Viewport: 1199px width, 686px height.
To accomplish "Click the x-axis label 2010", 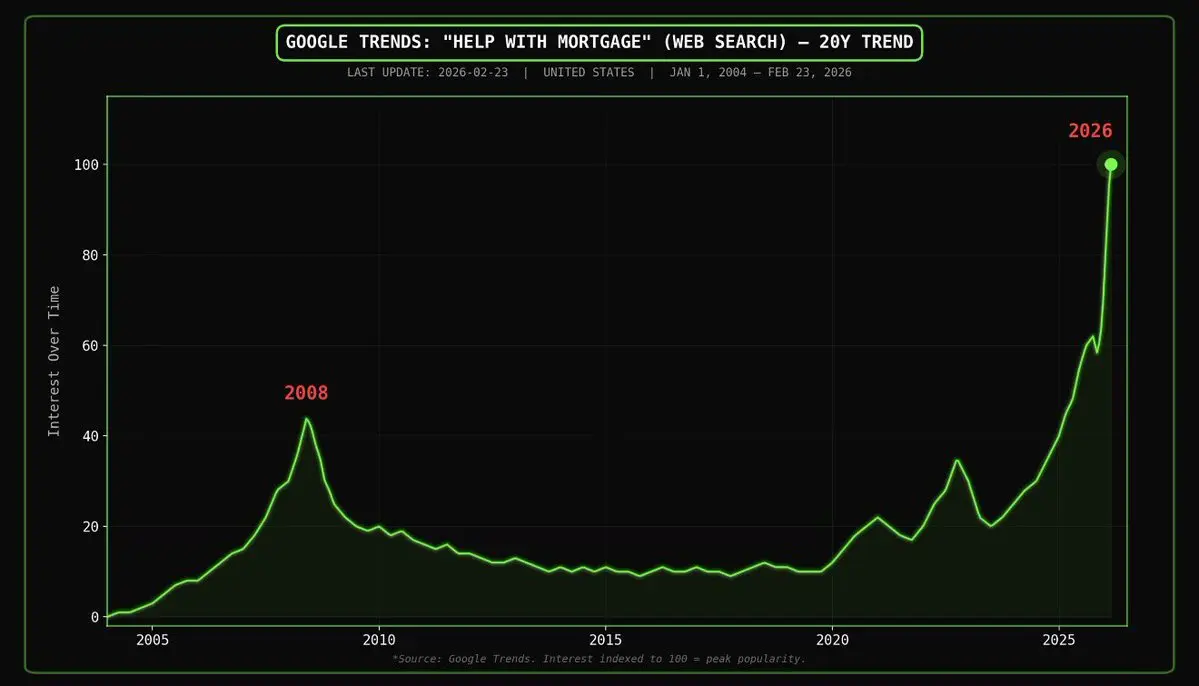I will pyautogui.click(x=379, y=640).
